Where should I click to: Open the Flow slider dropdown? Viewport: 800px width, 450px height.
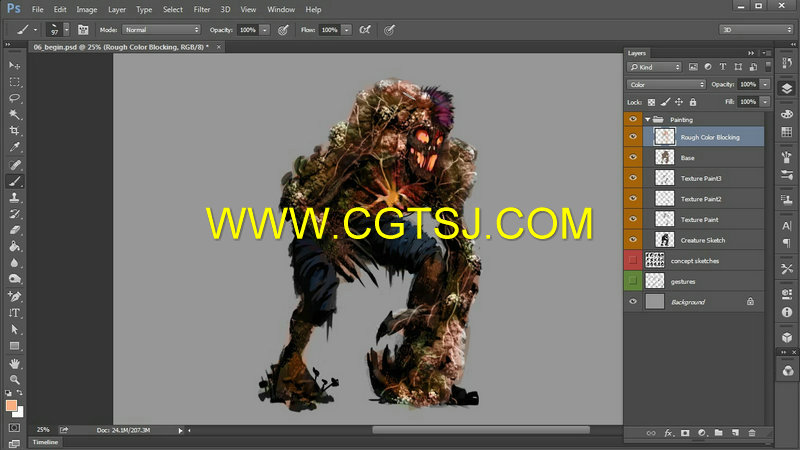tap(346, 30)
